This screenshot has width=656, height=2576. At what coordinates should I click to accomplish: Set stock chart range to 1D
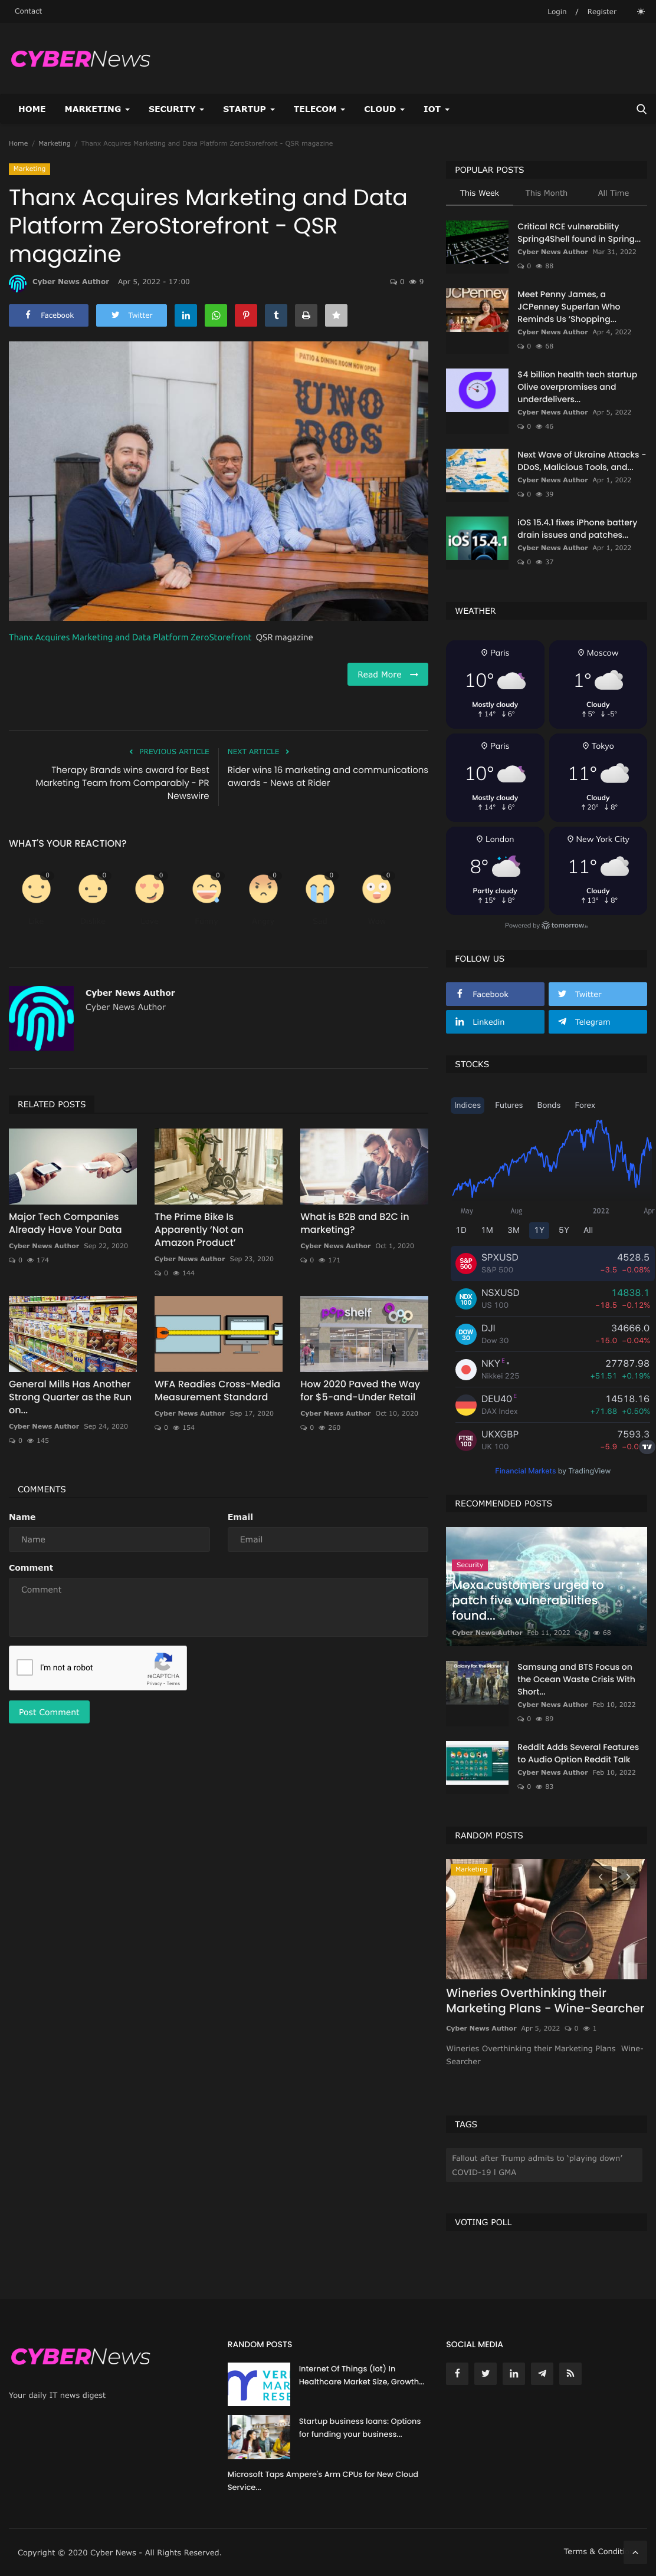click(461, 1230)
